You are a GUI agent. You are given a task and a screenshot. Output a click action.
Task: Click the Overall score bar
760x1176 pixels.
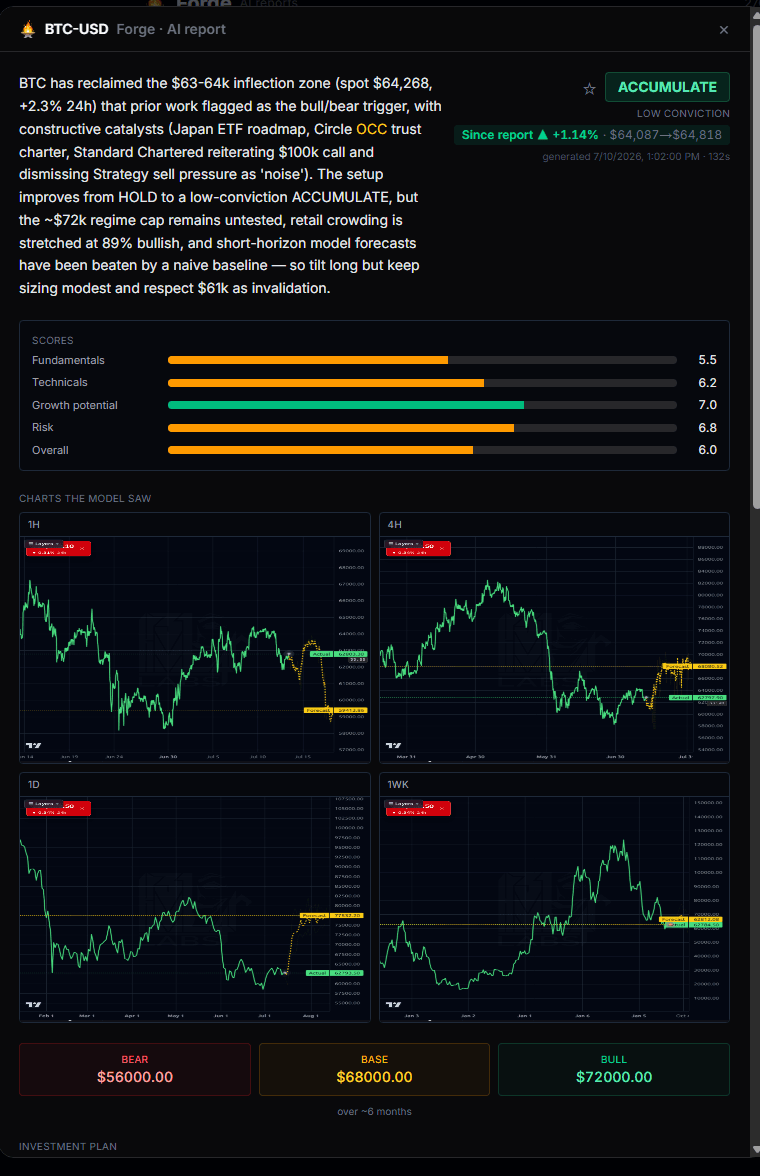click(x=422, y=450)
